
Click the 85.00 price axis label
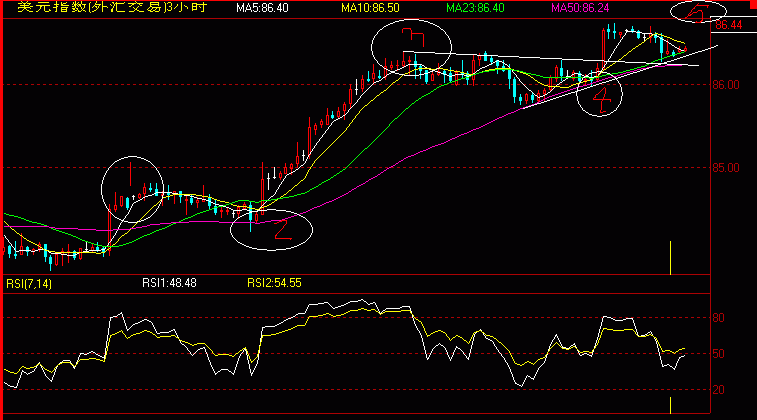pos(726,168)
